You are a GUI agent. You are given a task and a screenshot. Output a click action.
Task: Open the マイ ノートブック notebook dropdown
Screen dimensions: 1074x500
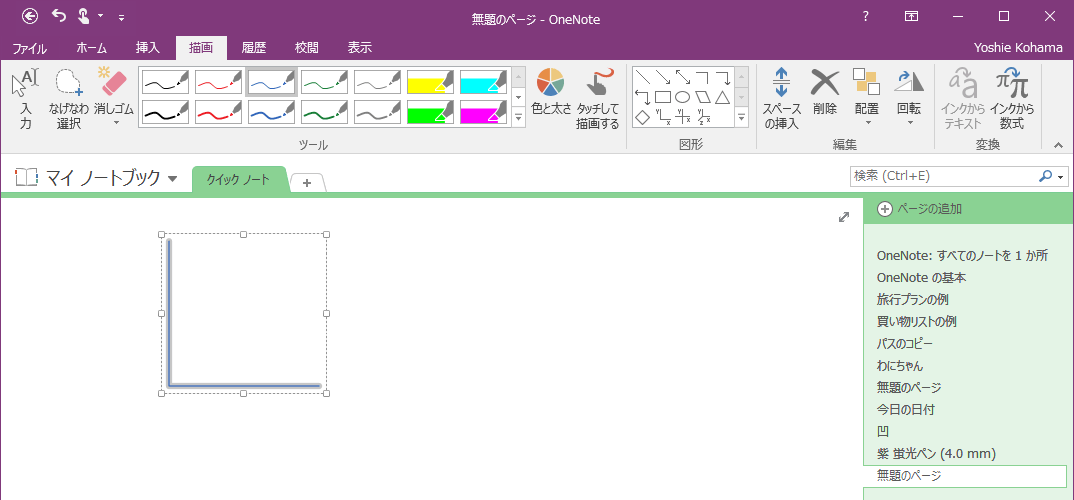click(173, 179)
